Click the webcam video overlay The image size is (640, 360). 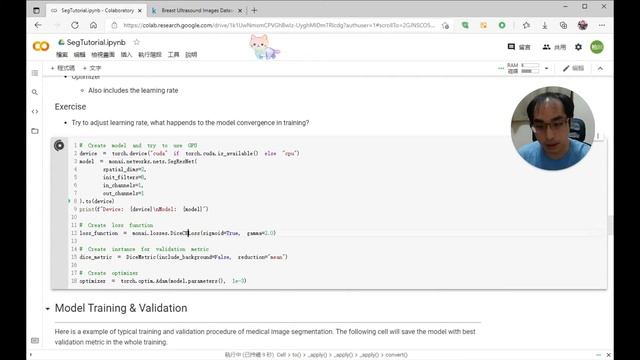pyautogui.click(x=553, y=128)
